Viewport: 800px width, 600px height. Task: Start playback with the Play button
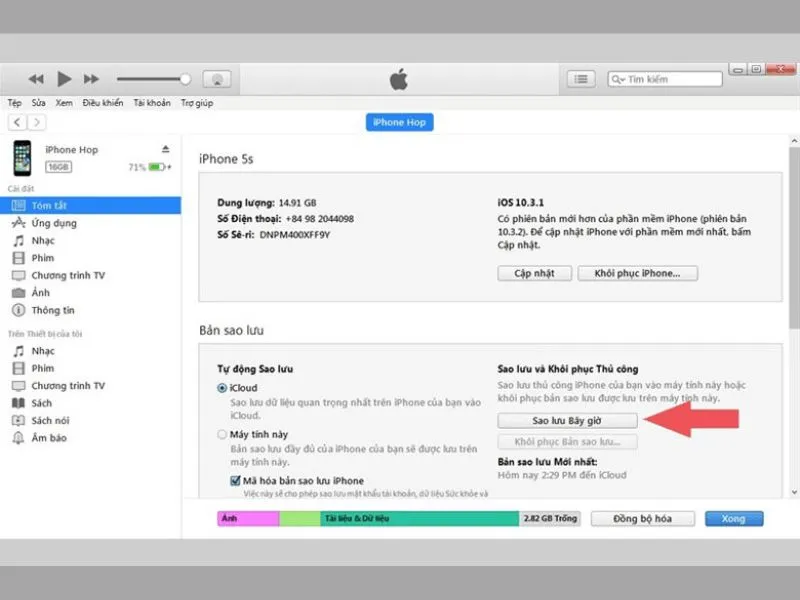(64, 79)
